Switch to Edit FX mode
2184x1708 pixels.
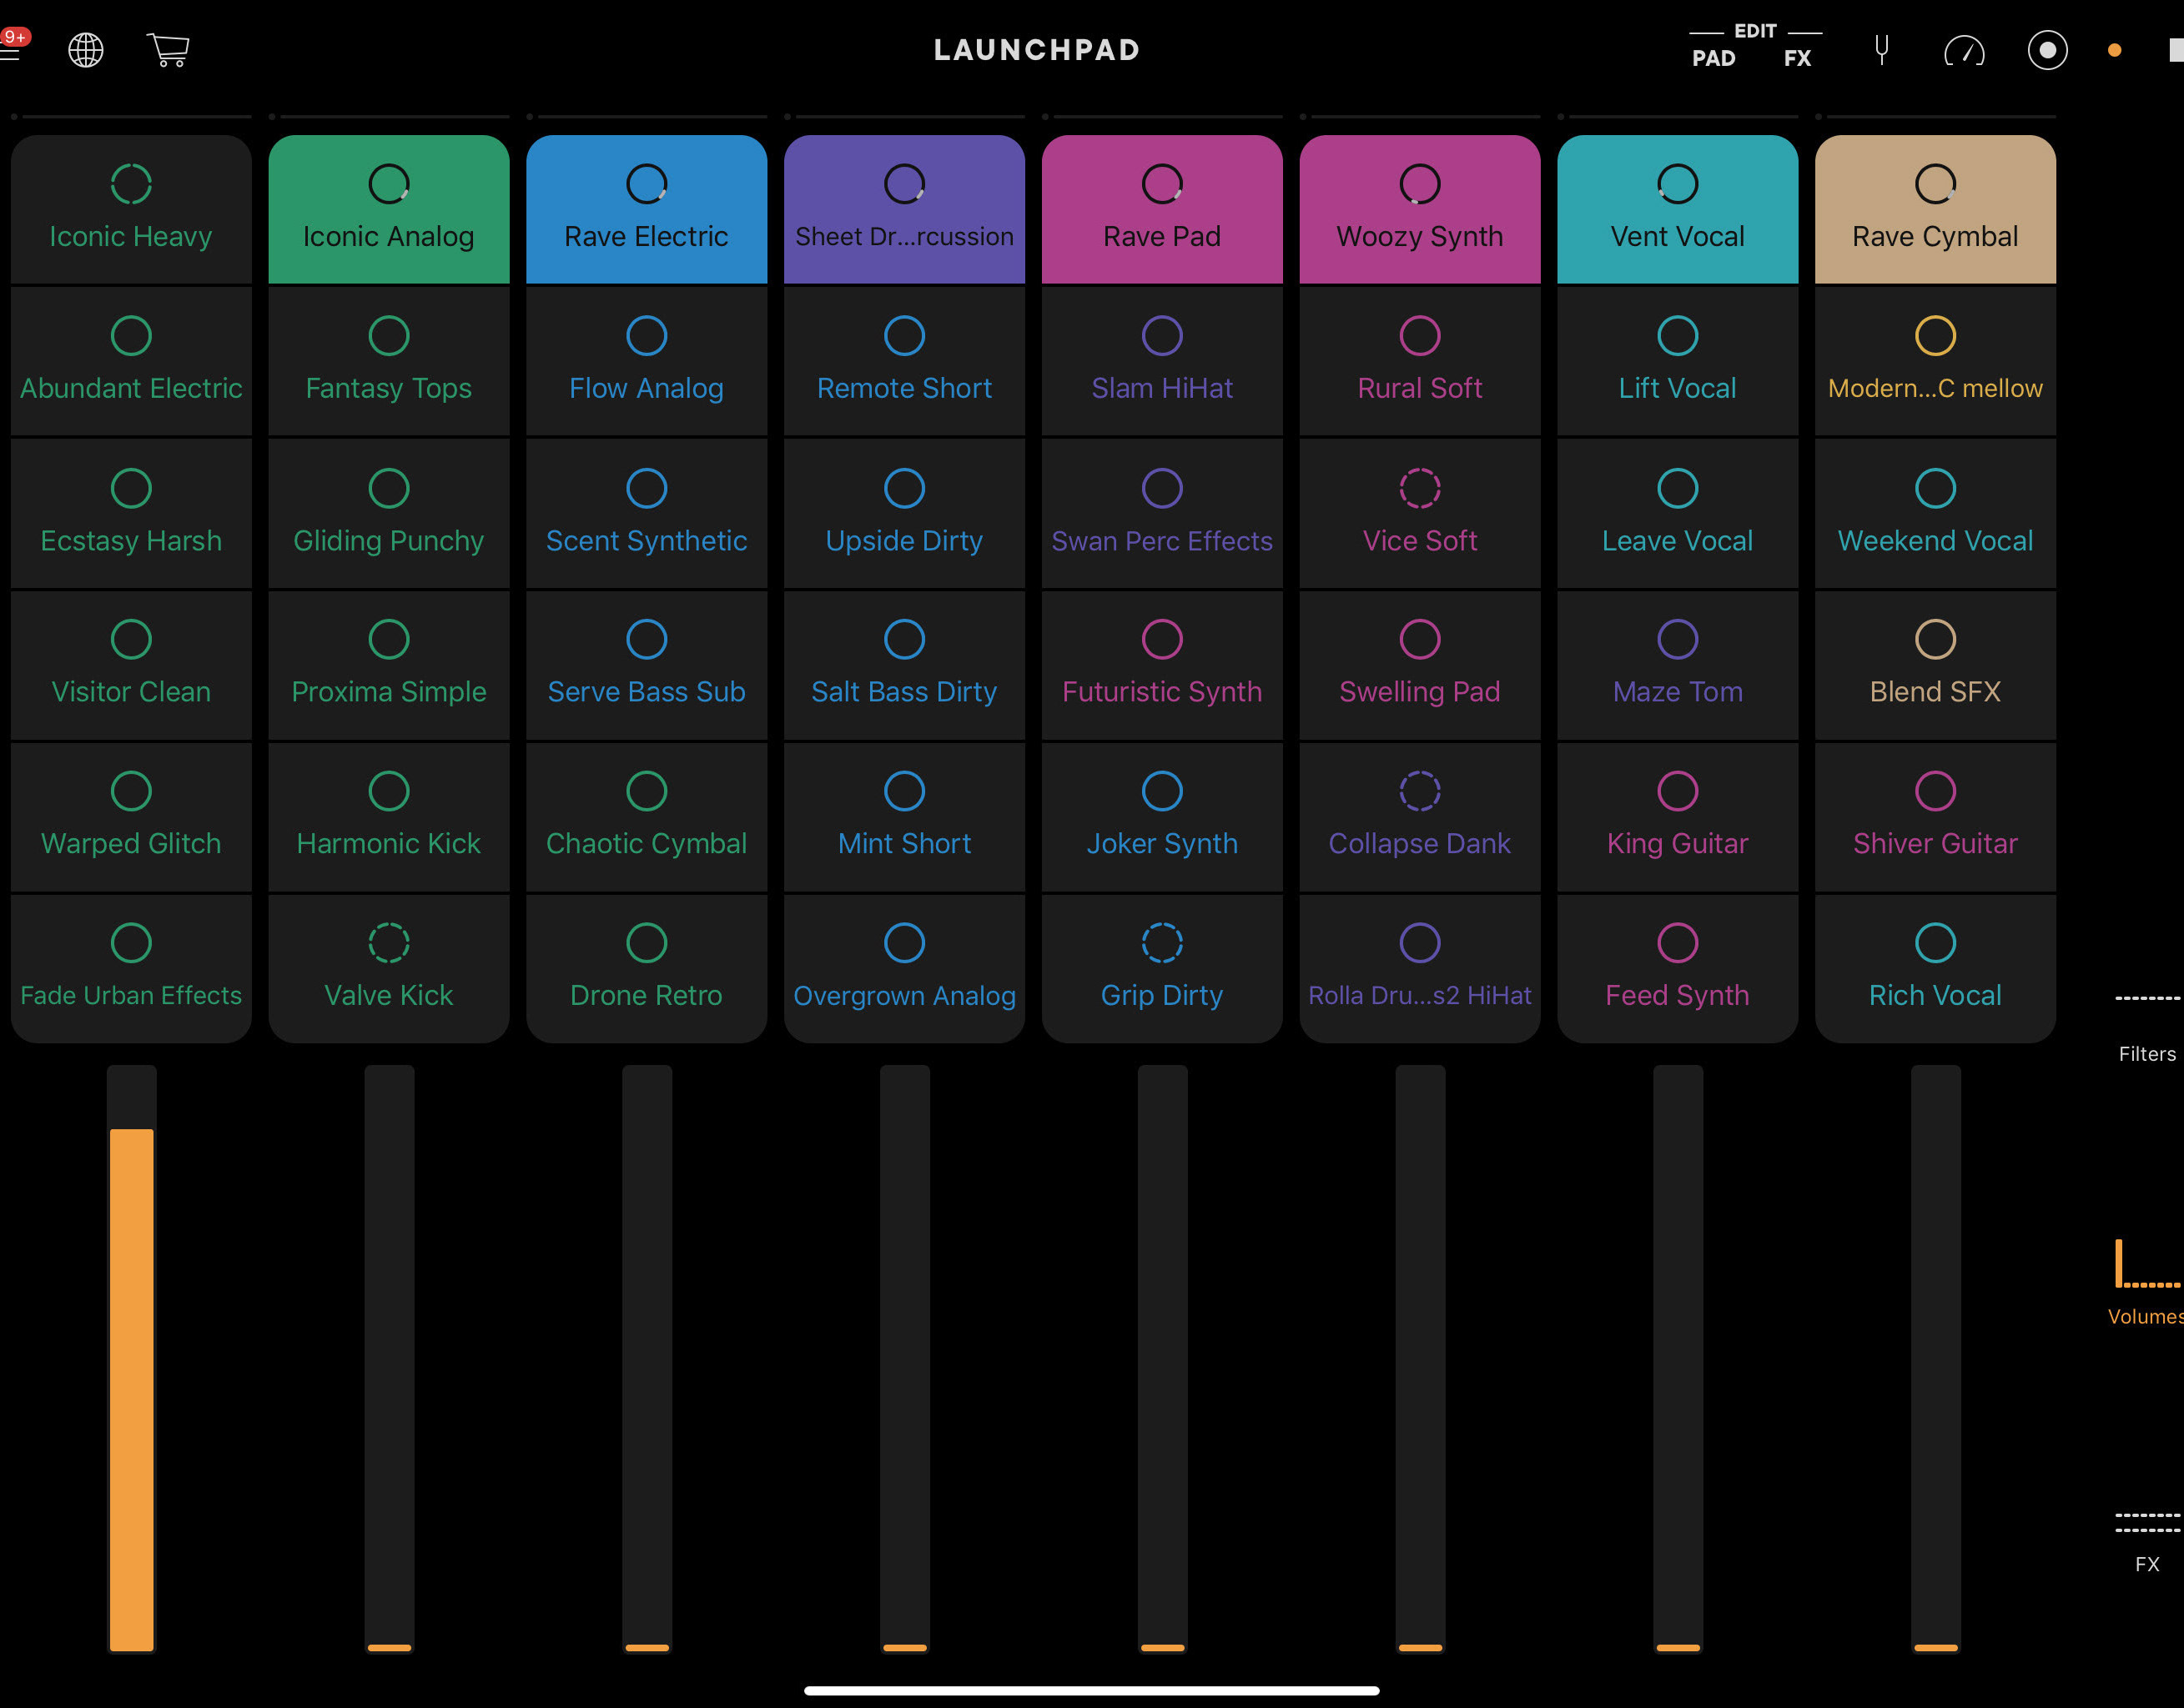click(1797, 58)
